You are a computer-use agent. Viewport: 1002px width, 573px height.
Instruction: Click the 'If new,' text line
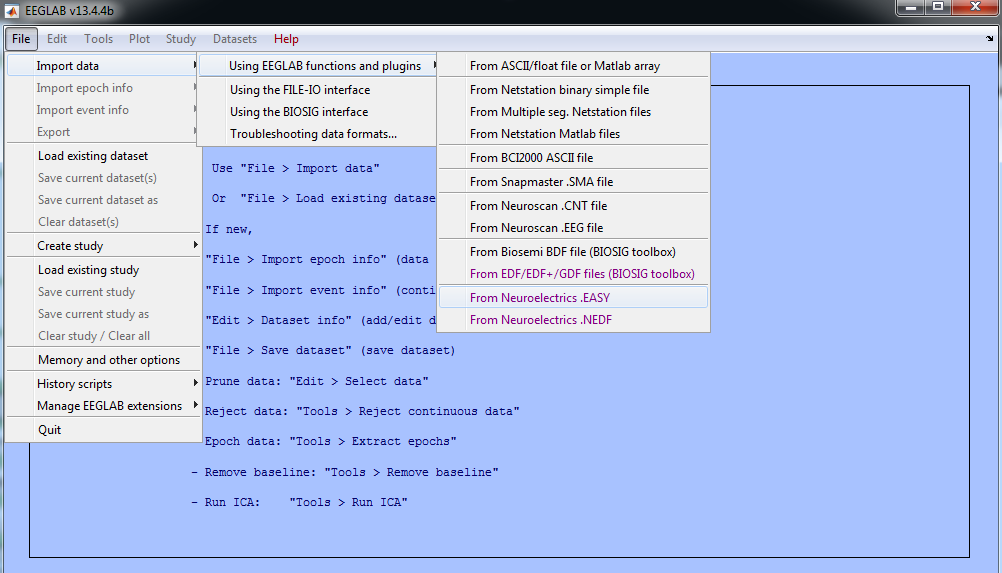[x=229, y=229]
